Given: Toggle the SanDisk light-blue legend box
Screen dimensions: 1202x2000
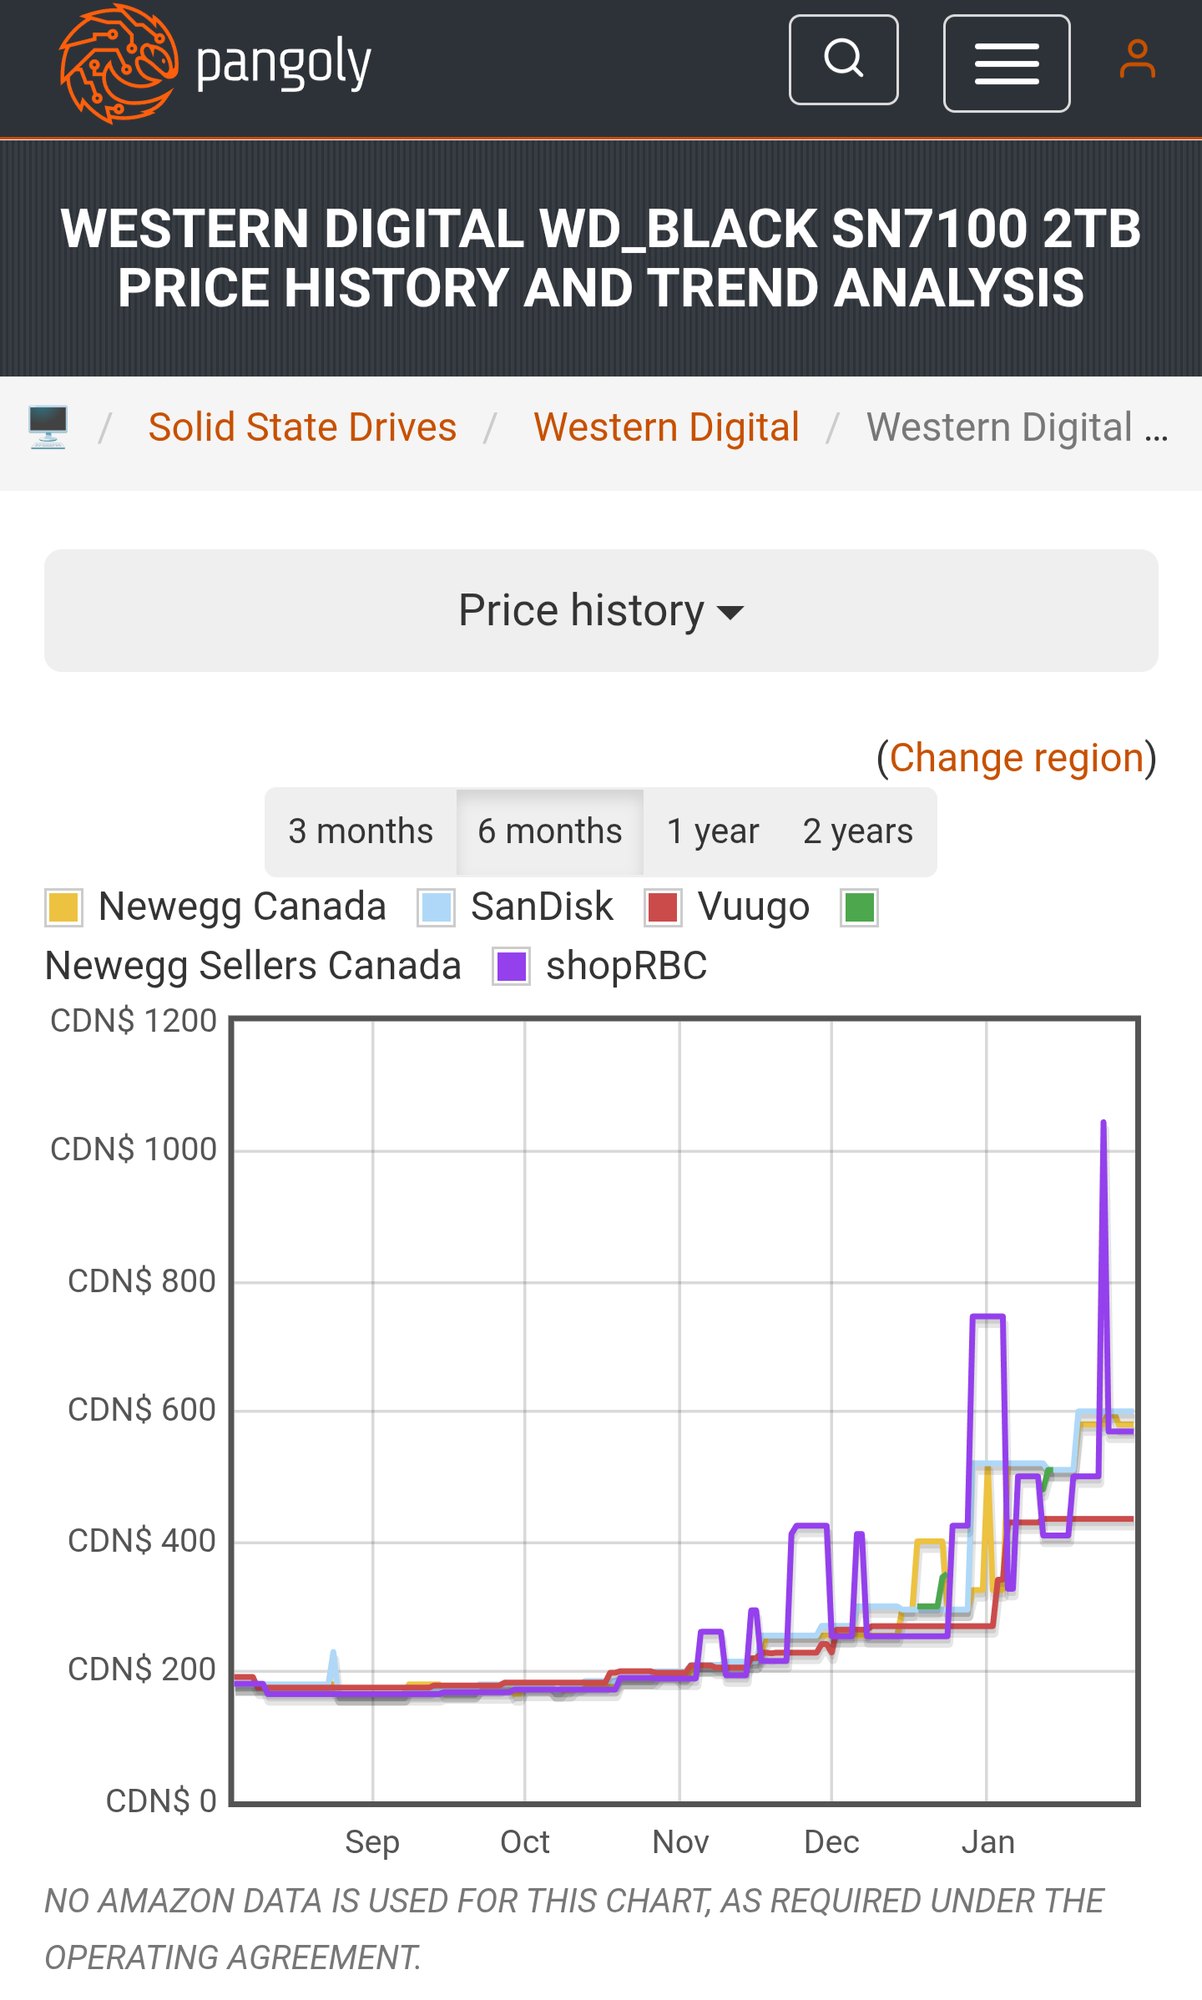Looking at the screenshot, I should coord(437,908).
